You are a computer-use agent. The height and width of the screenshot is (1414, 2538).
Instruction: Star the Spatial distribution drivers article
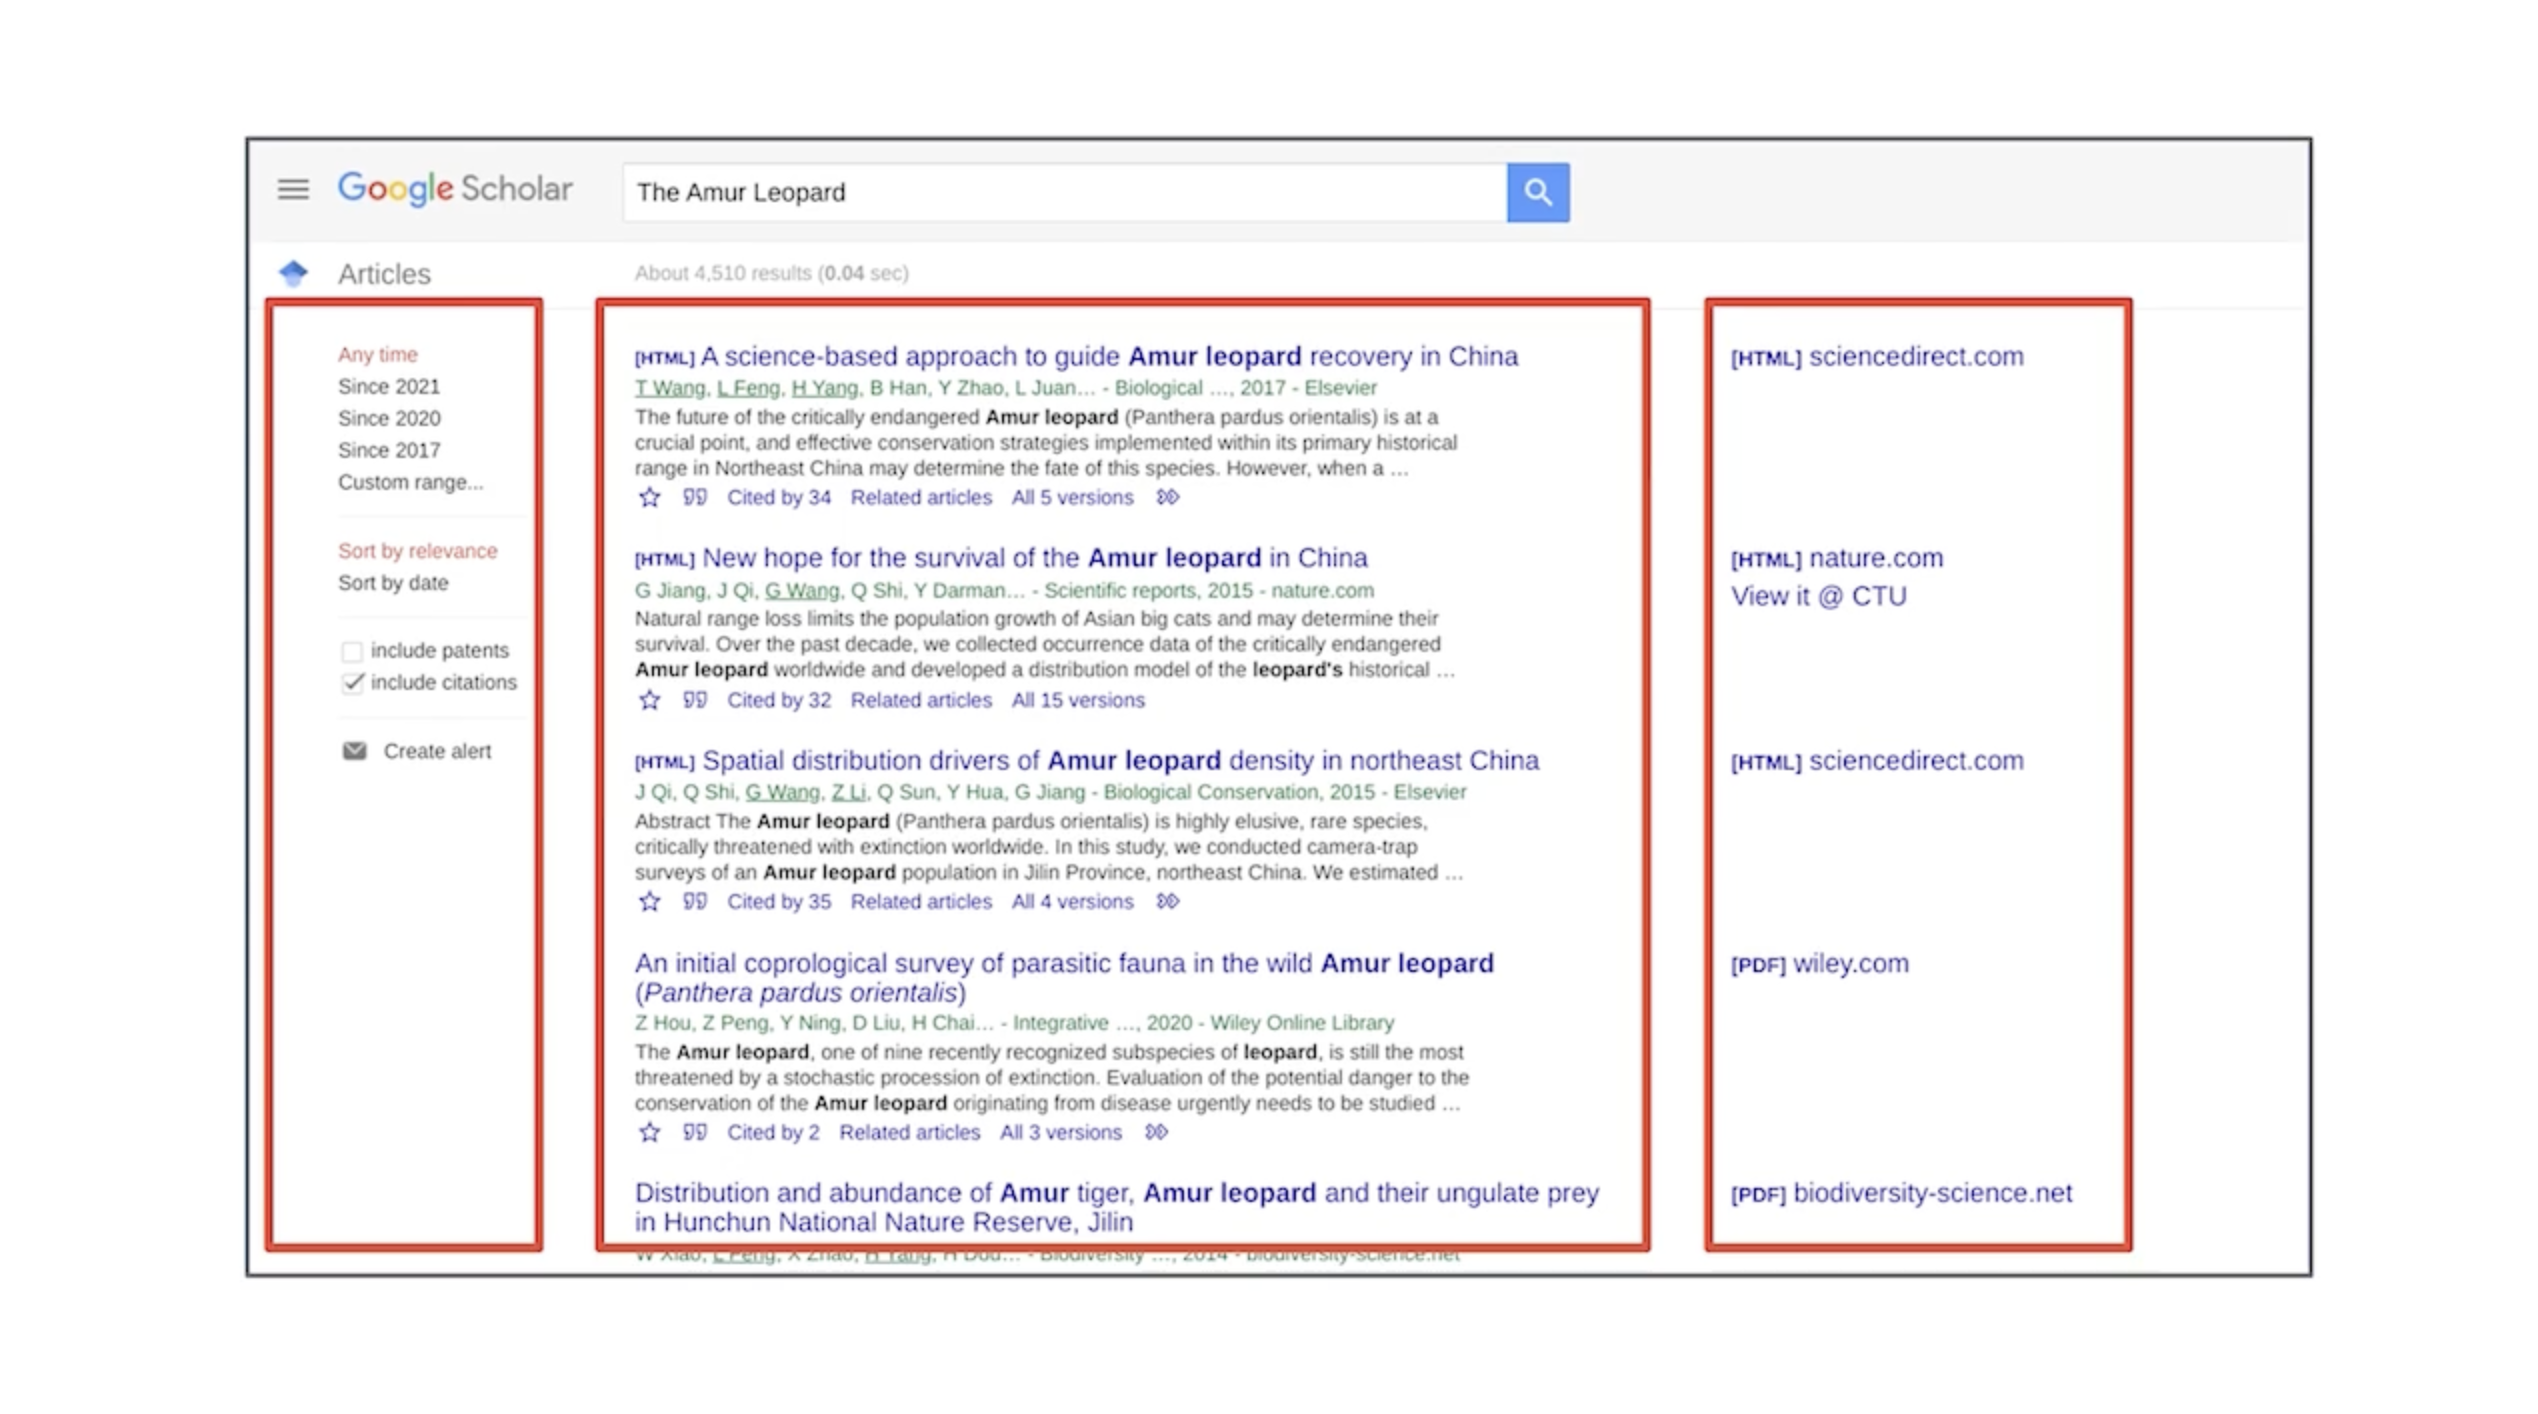click(x=649, y=902)
